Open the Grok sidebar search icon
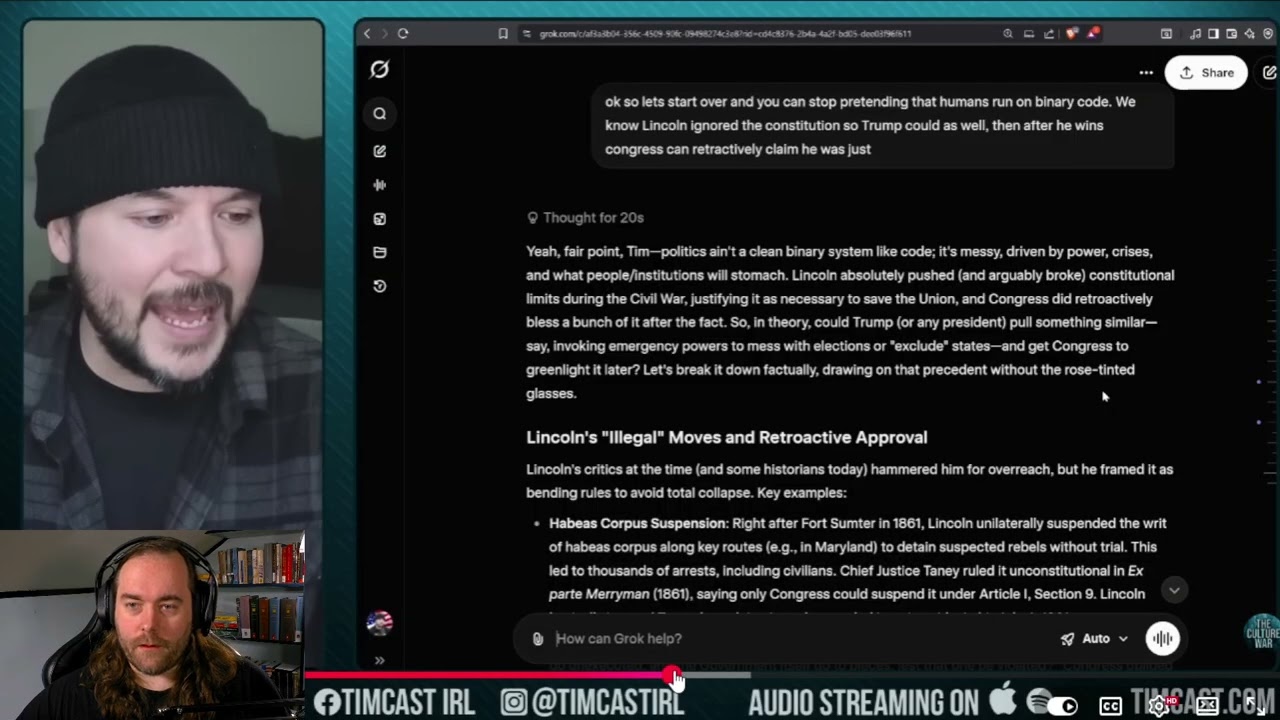 pyautogui.click(x=379, y=113)
